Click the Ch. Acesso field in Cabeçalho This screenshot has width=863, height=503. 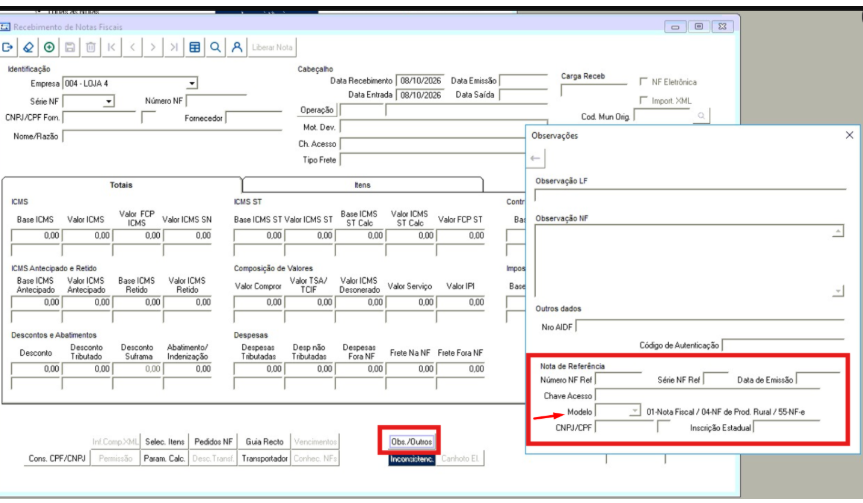coord(433,144)
